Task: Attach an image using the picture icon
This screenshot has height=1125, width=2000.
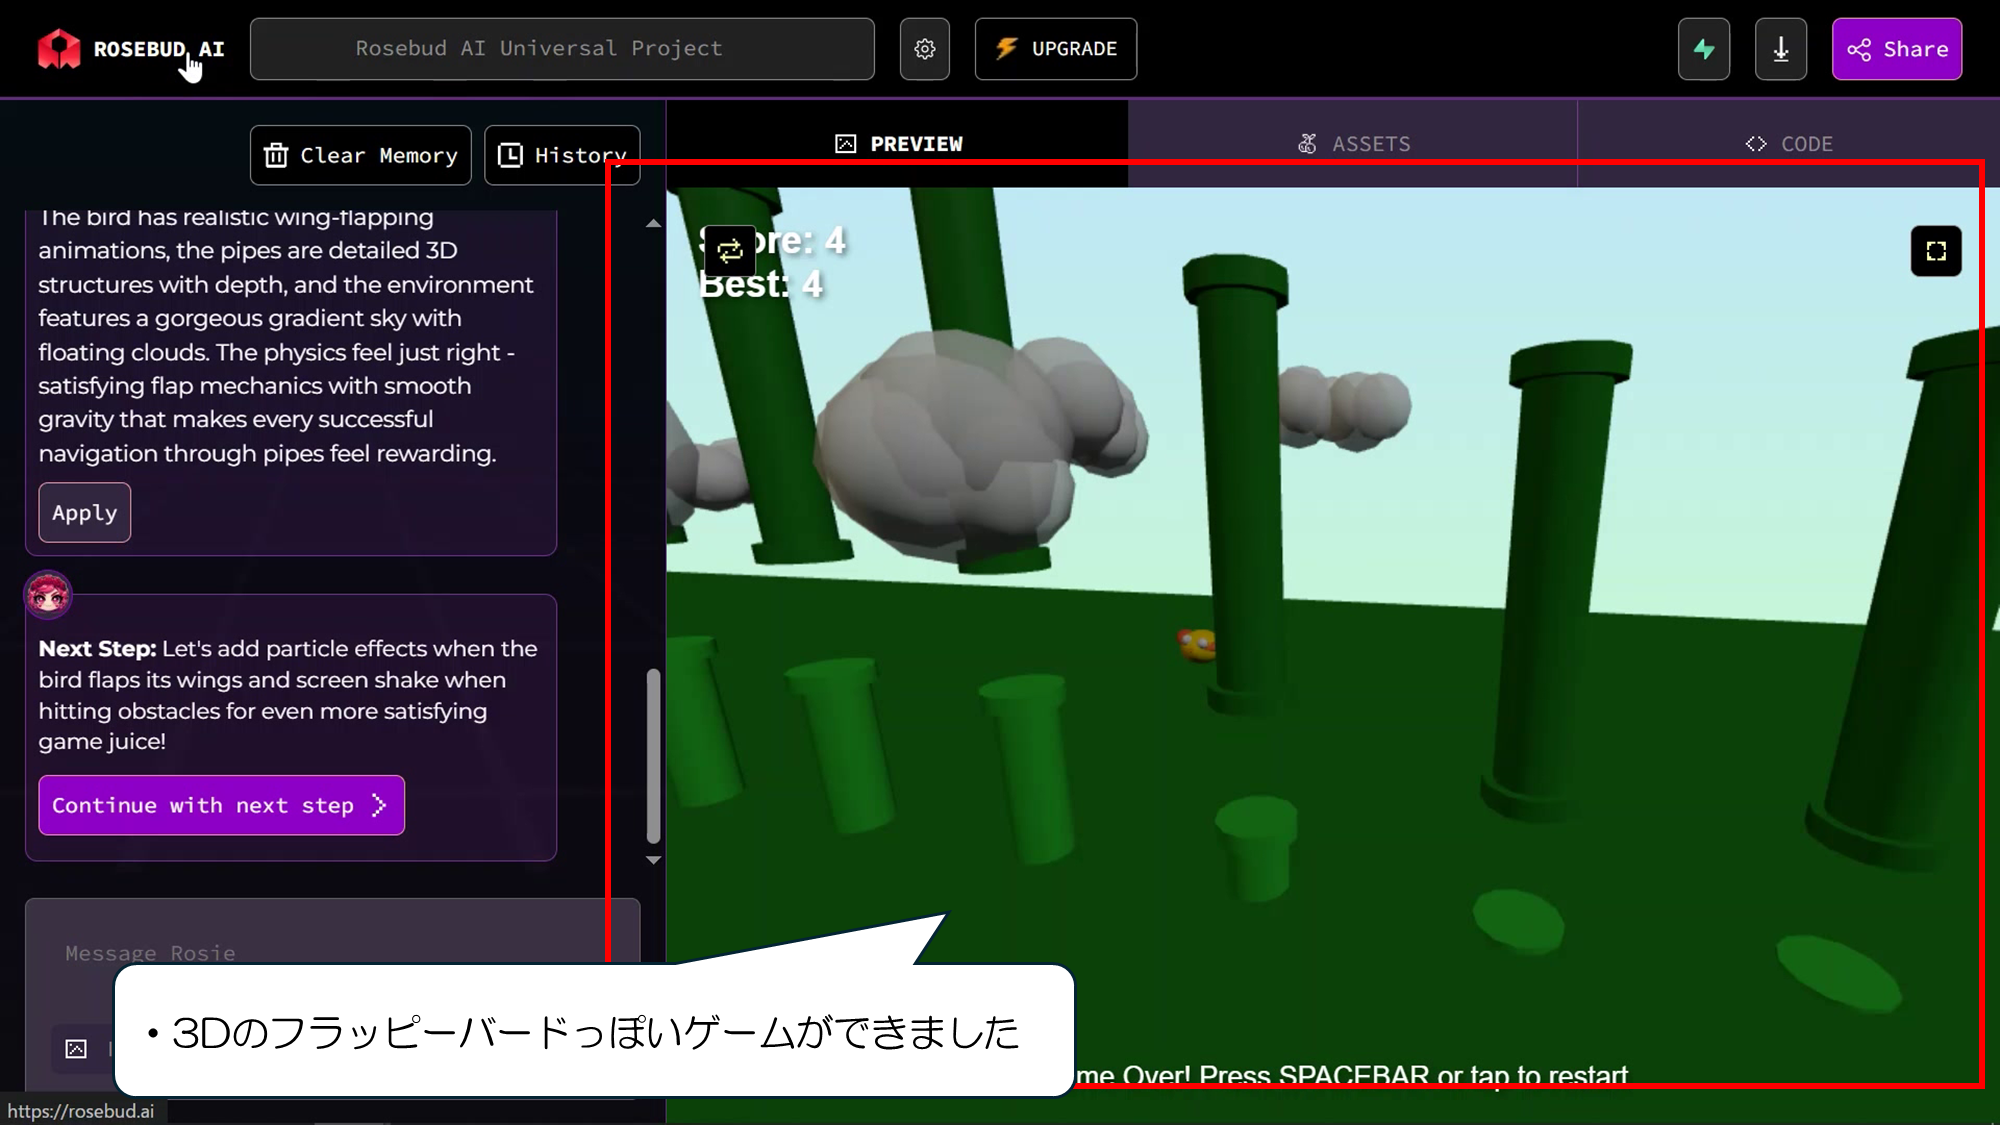Action: click(76, 1048)
